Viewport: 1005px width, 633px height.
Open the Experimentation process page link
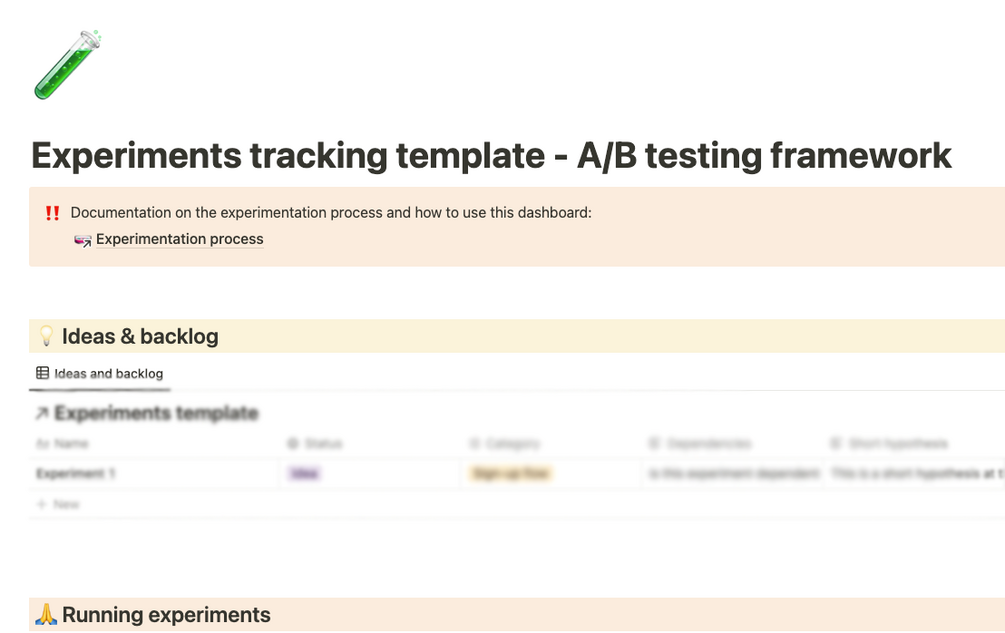coord(179,240)
